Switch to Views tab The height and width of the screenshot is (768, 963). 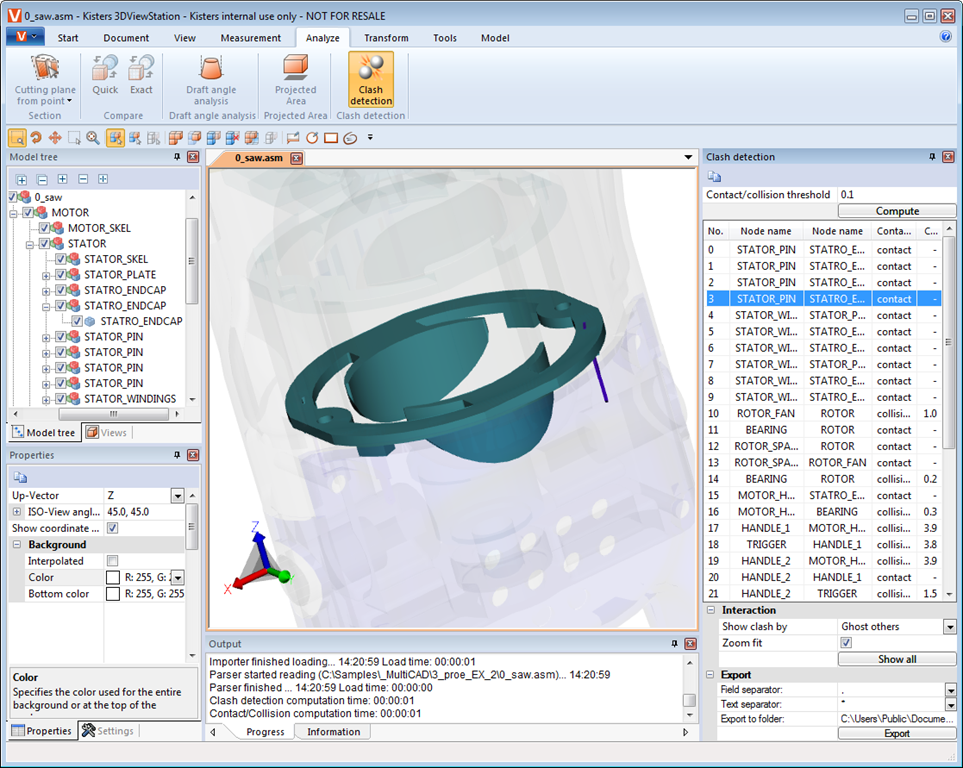coord(106,433)
